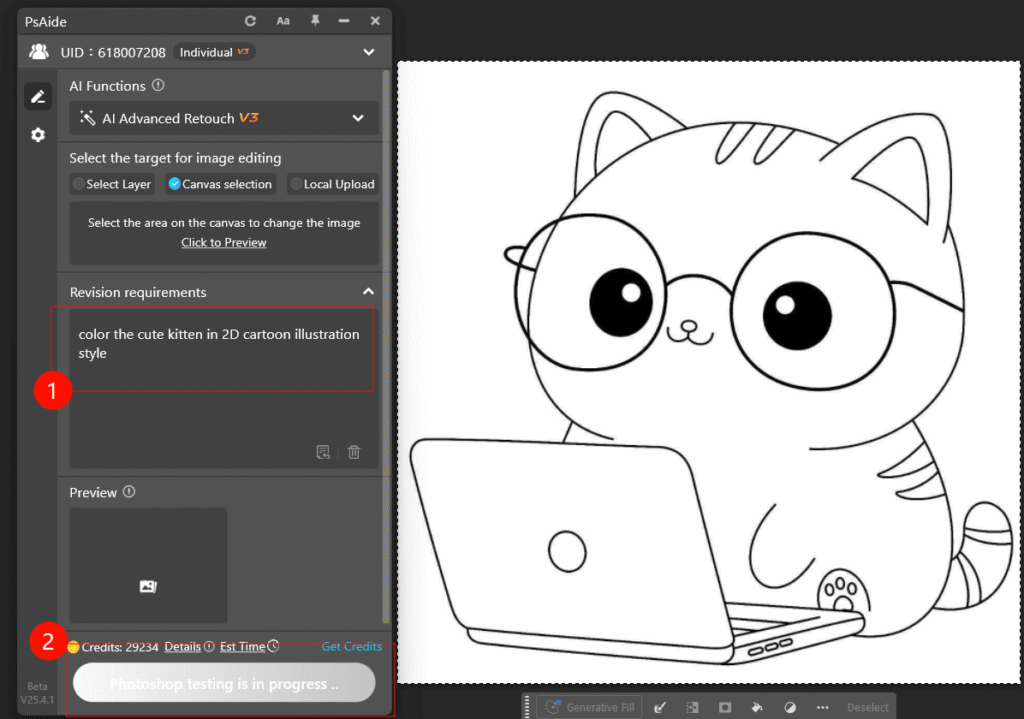This screenshot has width=1024, height=719.
Task: Click the Get Credits link
Action: [352, 646]
